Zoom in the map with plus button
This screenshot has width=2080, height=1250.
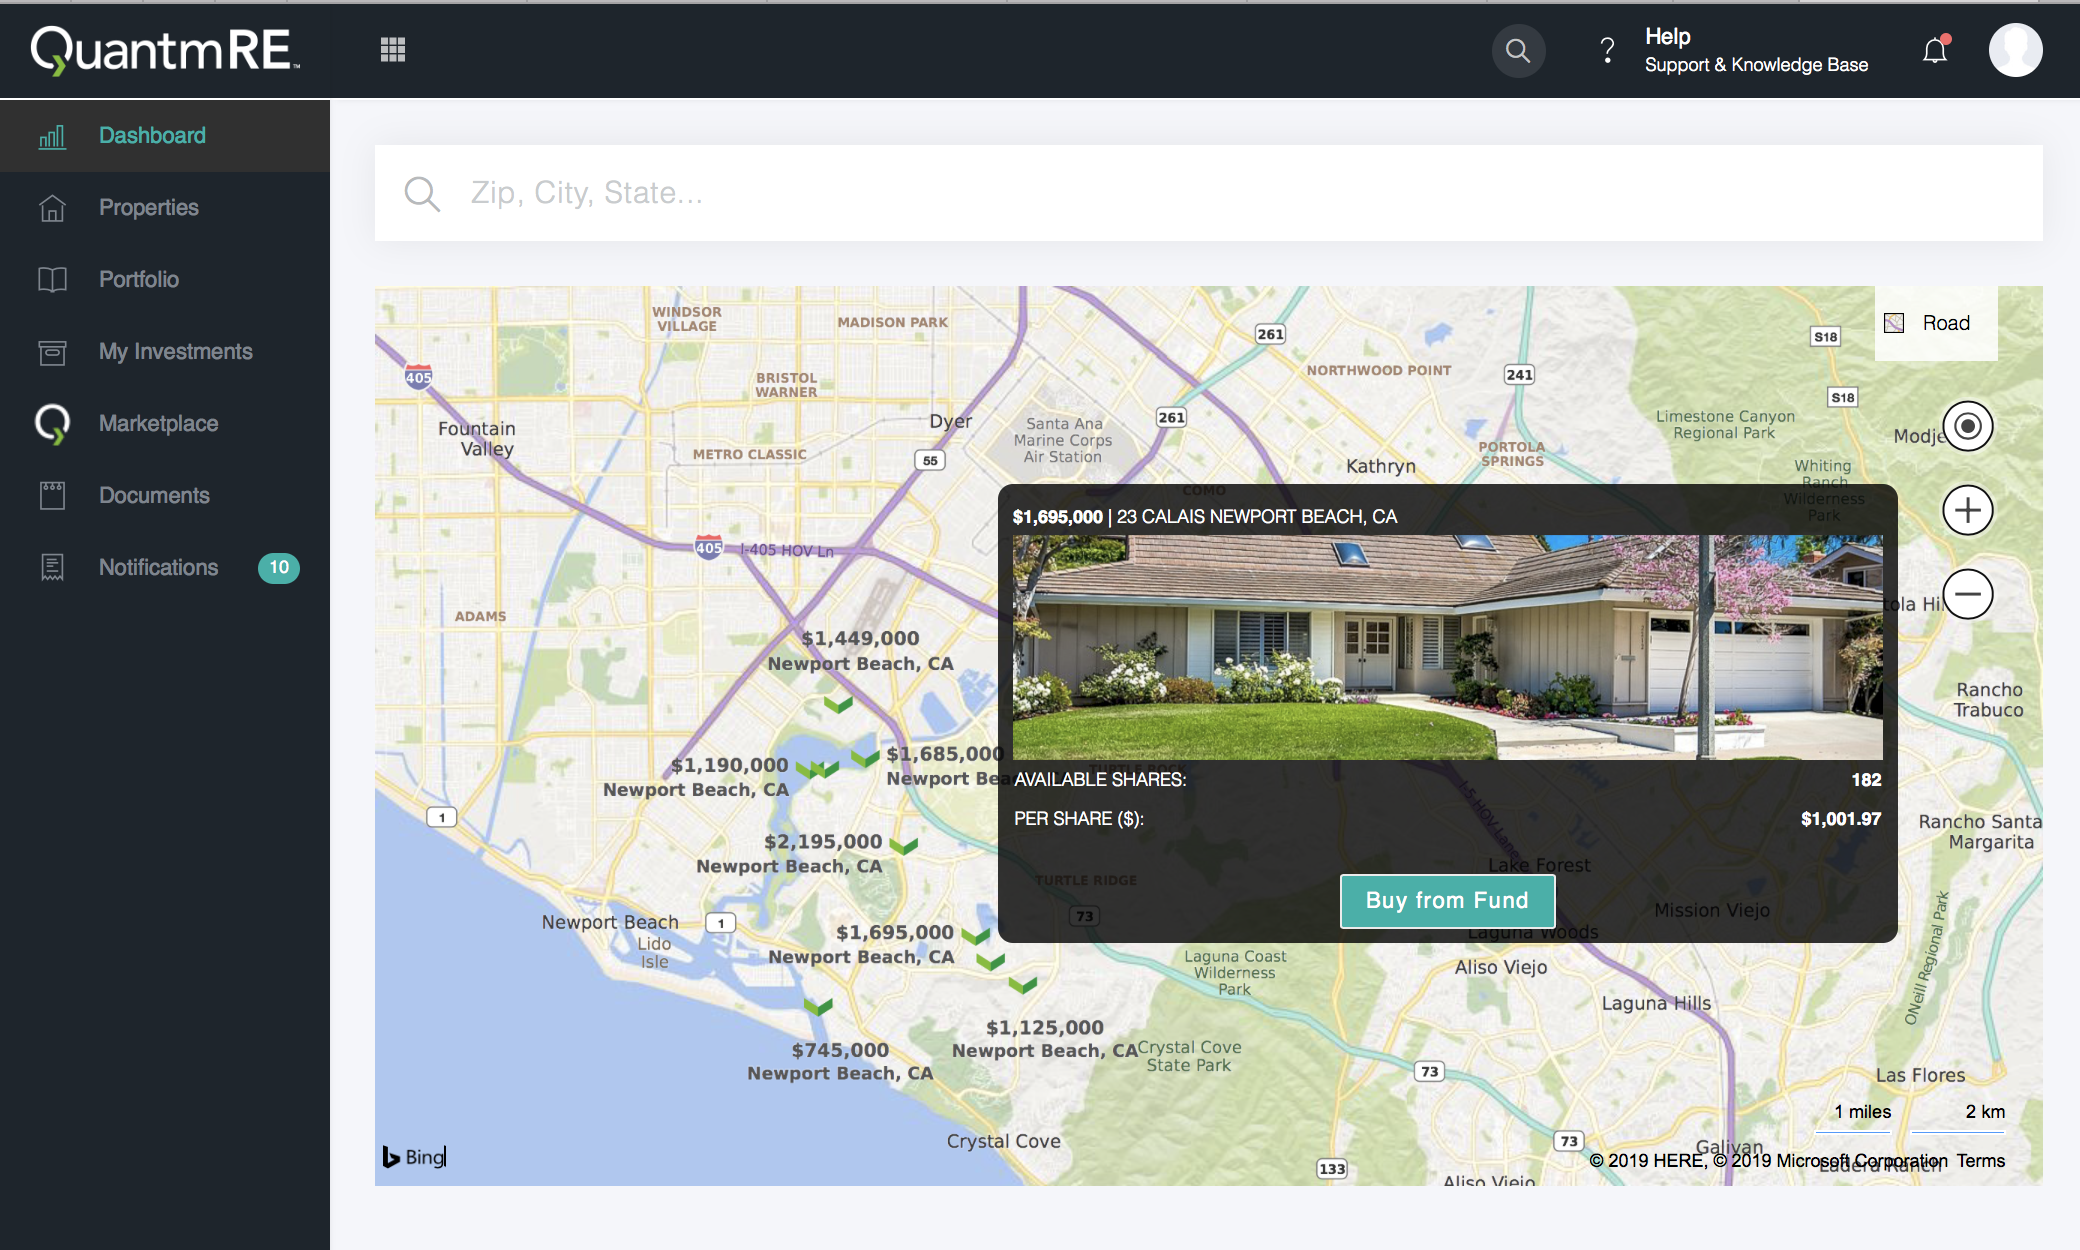(x=1967, y=511)
